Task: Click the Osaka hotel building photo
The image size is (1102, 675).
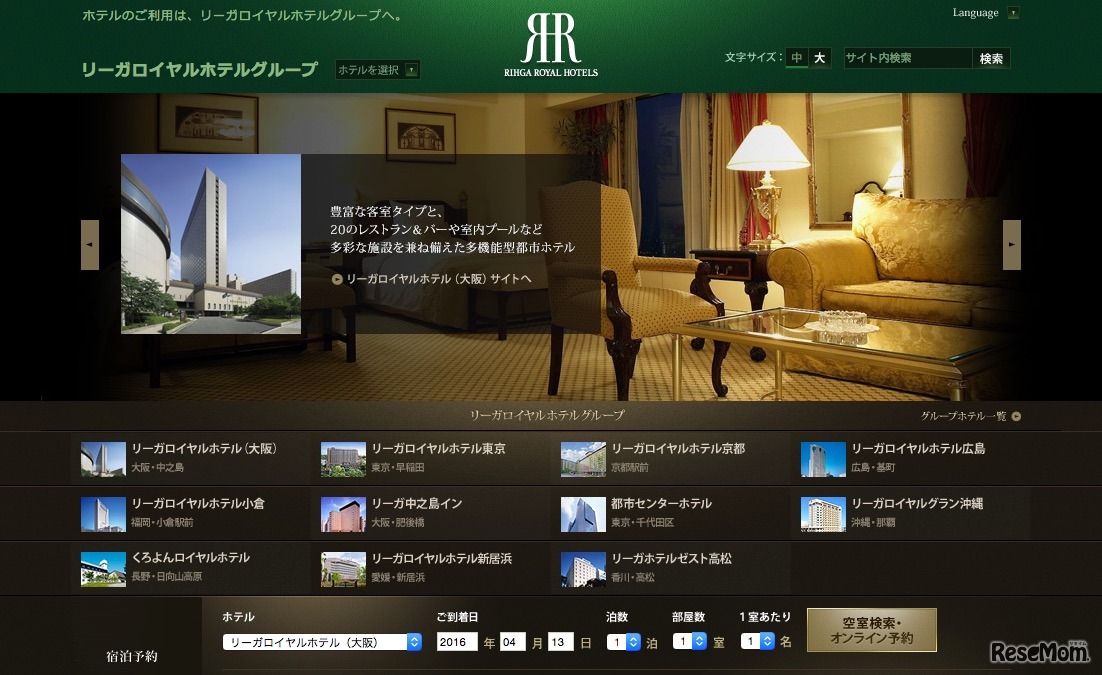Action: [211, 244]
